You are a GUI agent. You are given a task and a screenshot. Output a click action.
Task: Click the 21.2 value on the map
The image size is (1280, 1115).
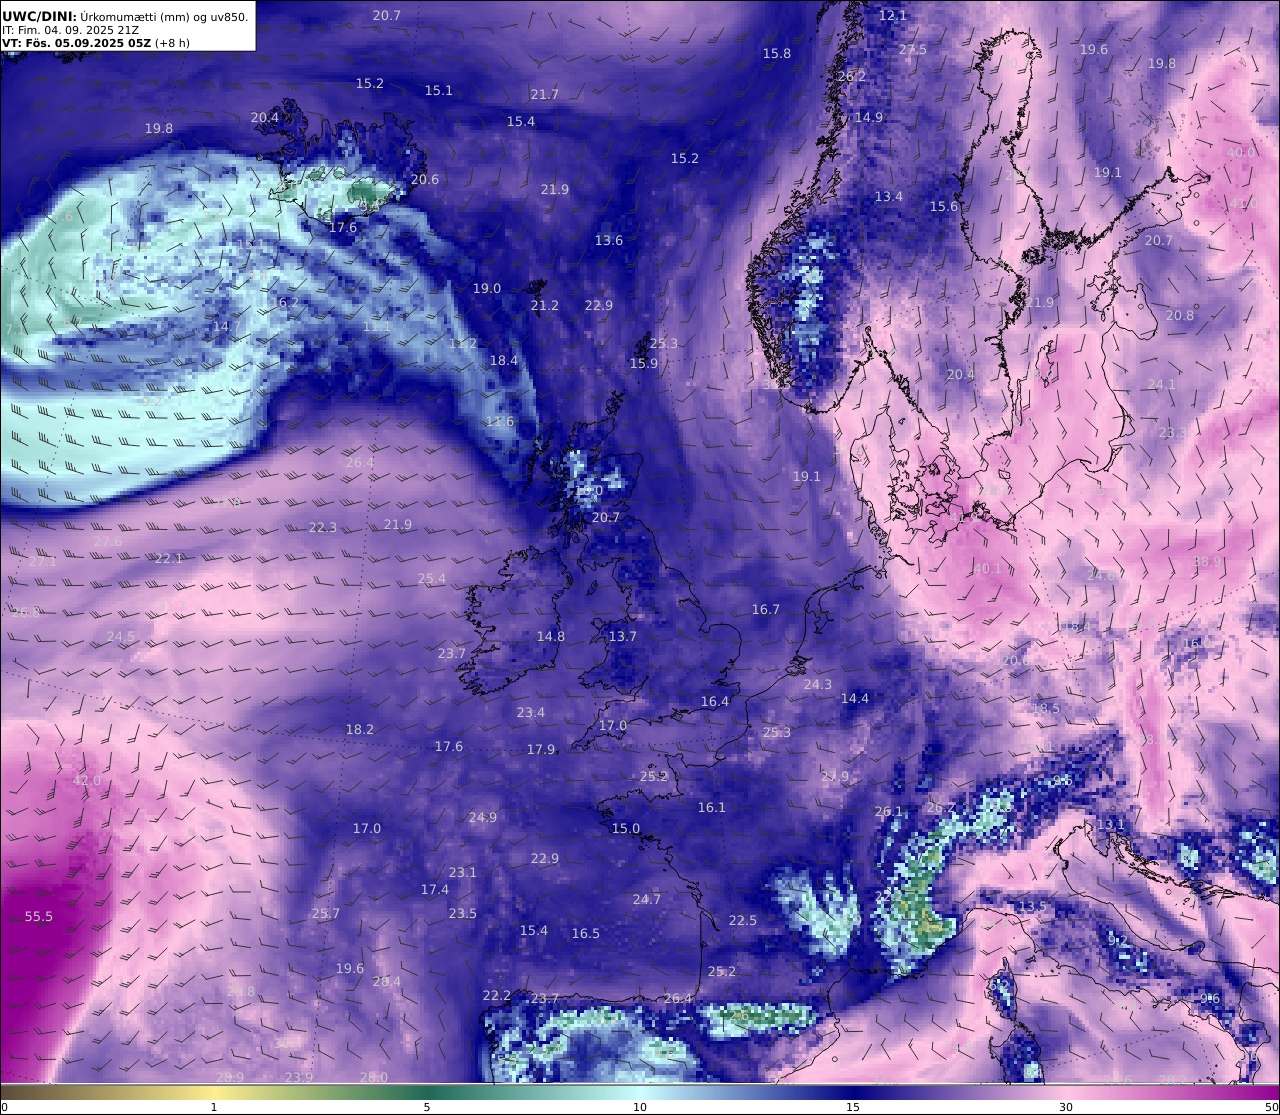(x=545, y=305)
